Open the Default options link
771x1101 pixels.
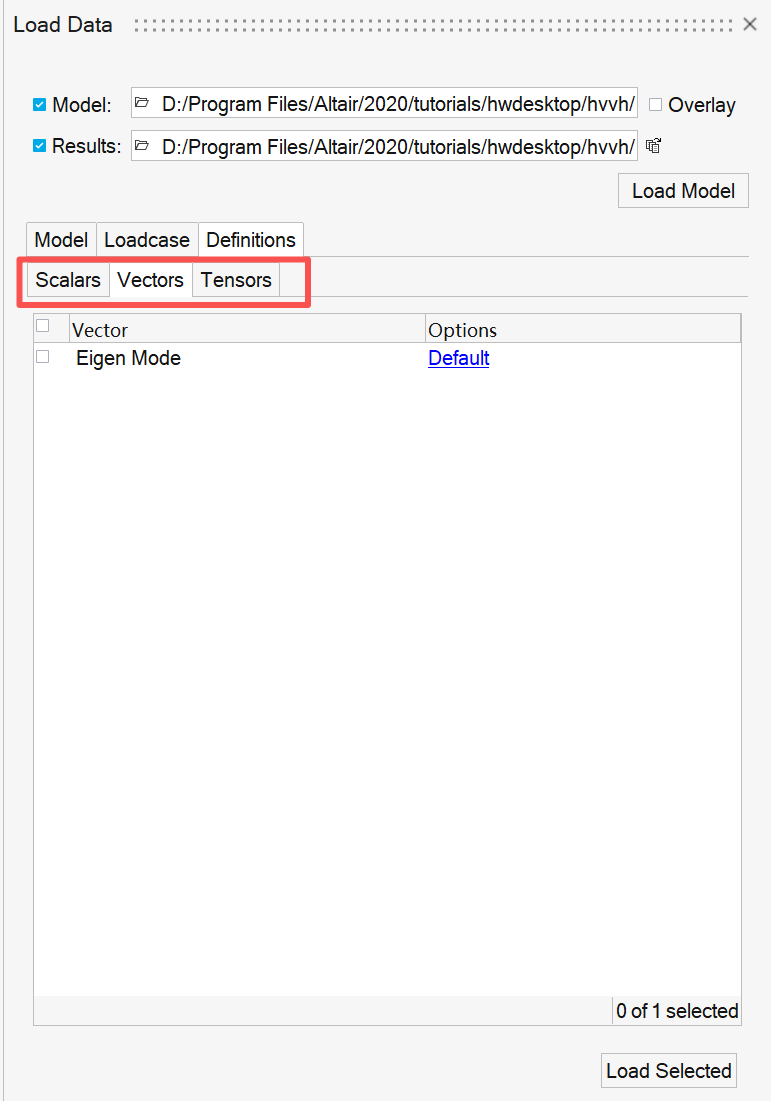[458, 358]
